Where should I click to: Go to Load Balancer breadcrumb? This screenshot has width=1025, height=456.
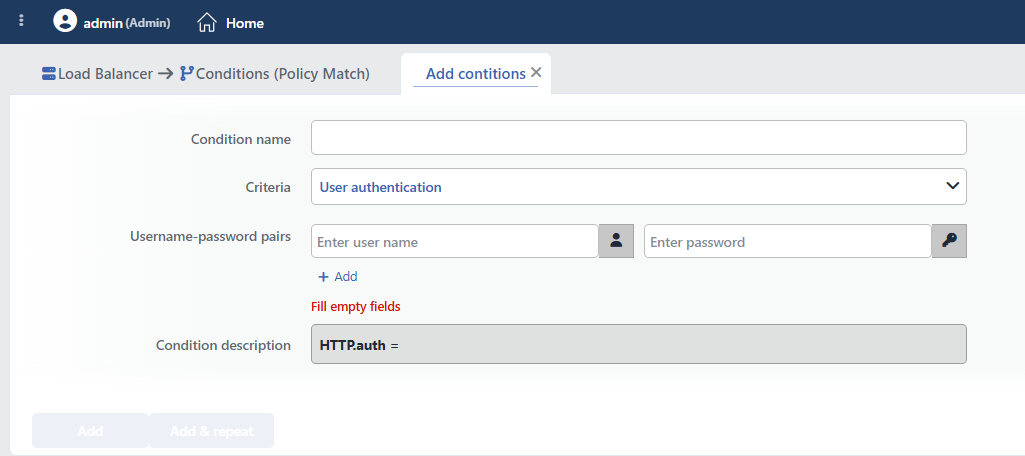click(105, 74)
